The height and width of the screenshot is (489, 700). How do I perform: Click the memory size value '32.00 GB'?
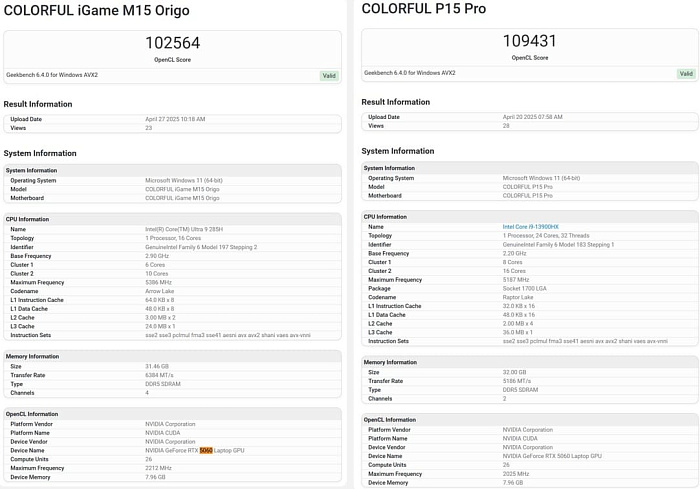[x=514, y=372]
